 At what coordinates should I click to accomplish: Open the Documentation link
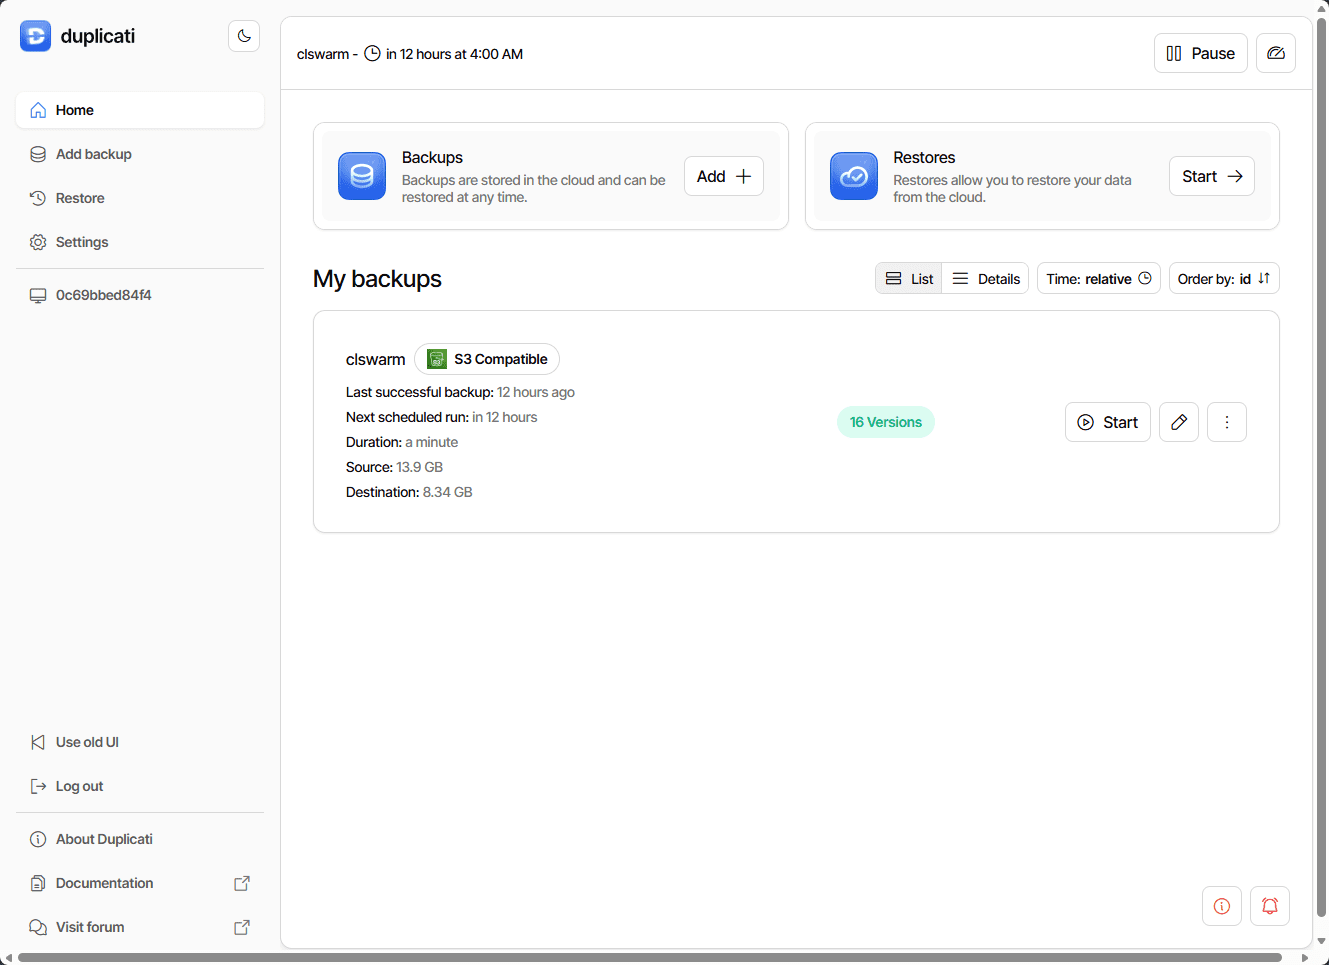coord(140,883)
